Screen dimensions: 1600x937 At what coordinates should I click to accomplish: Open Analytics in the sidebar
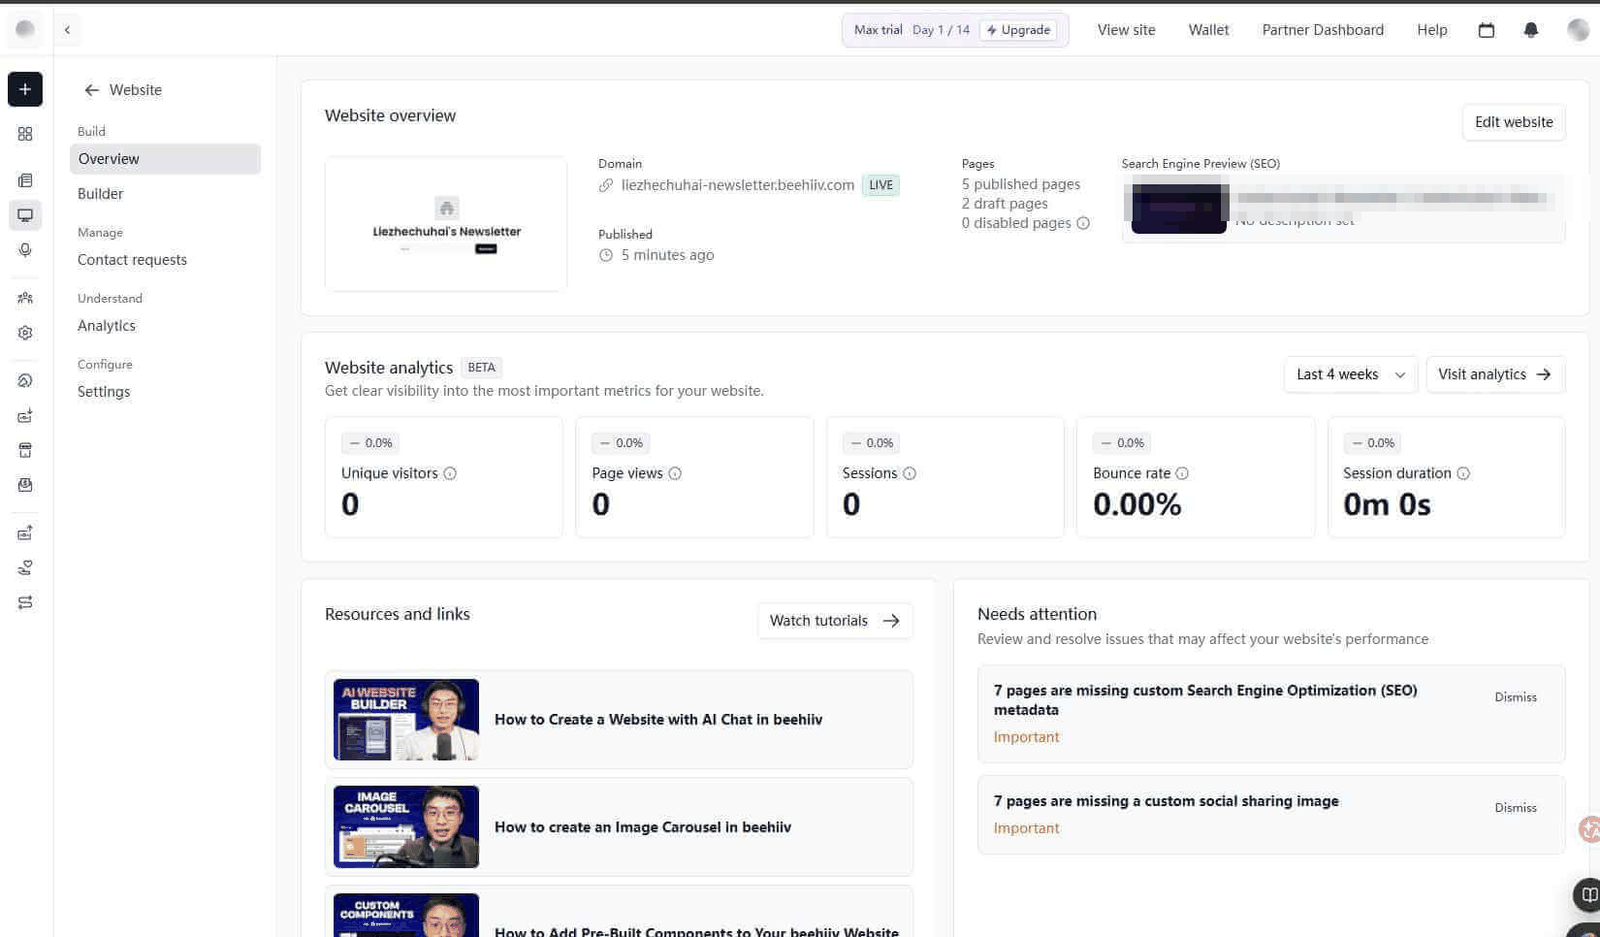click(107, 326)
